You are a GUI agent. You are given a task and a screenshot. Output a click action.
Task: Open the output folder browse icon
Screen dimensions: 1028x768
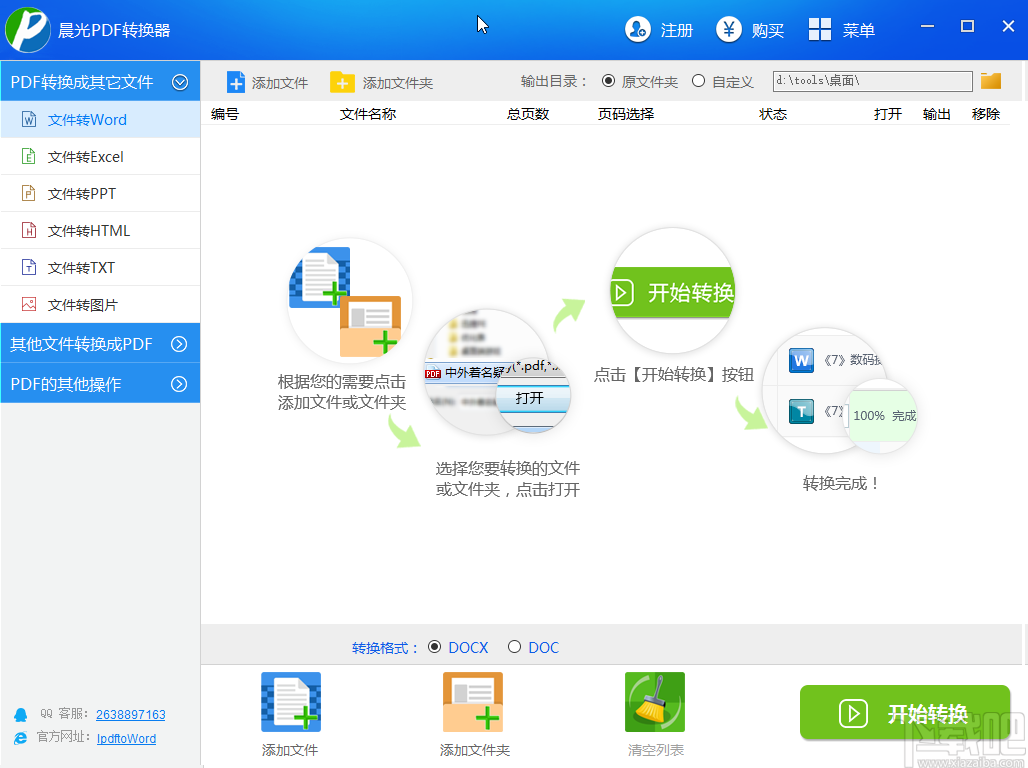pyautogui.click(x=990, y=80)
